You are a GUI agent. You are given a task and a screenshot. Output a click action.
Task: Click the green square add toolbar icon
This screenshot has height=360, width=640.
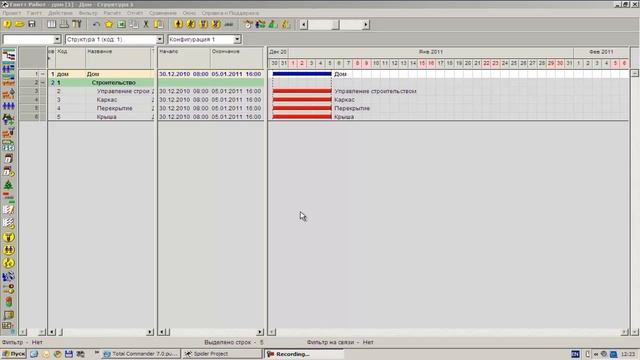click(121, 24)
